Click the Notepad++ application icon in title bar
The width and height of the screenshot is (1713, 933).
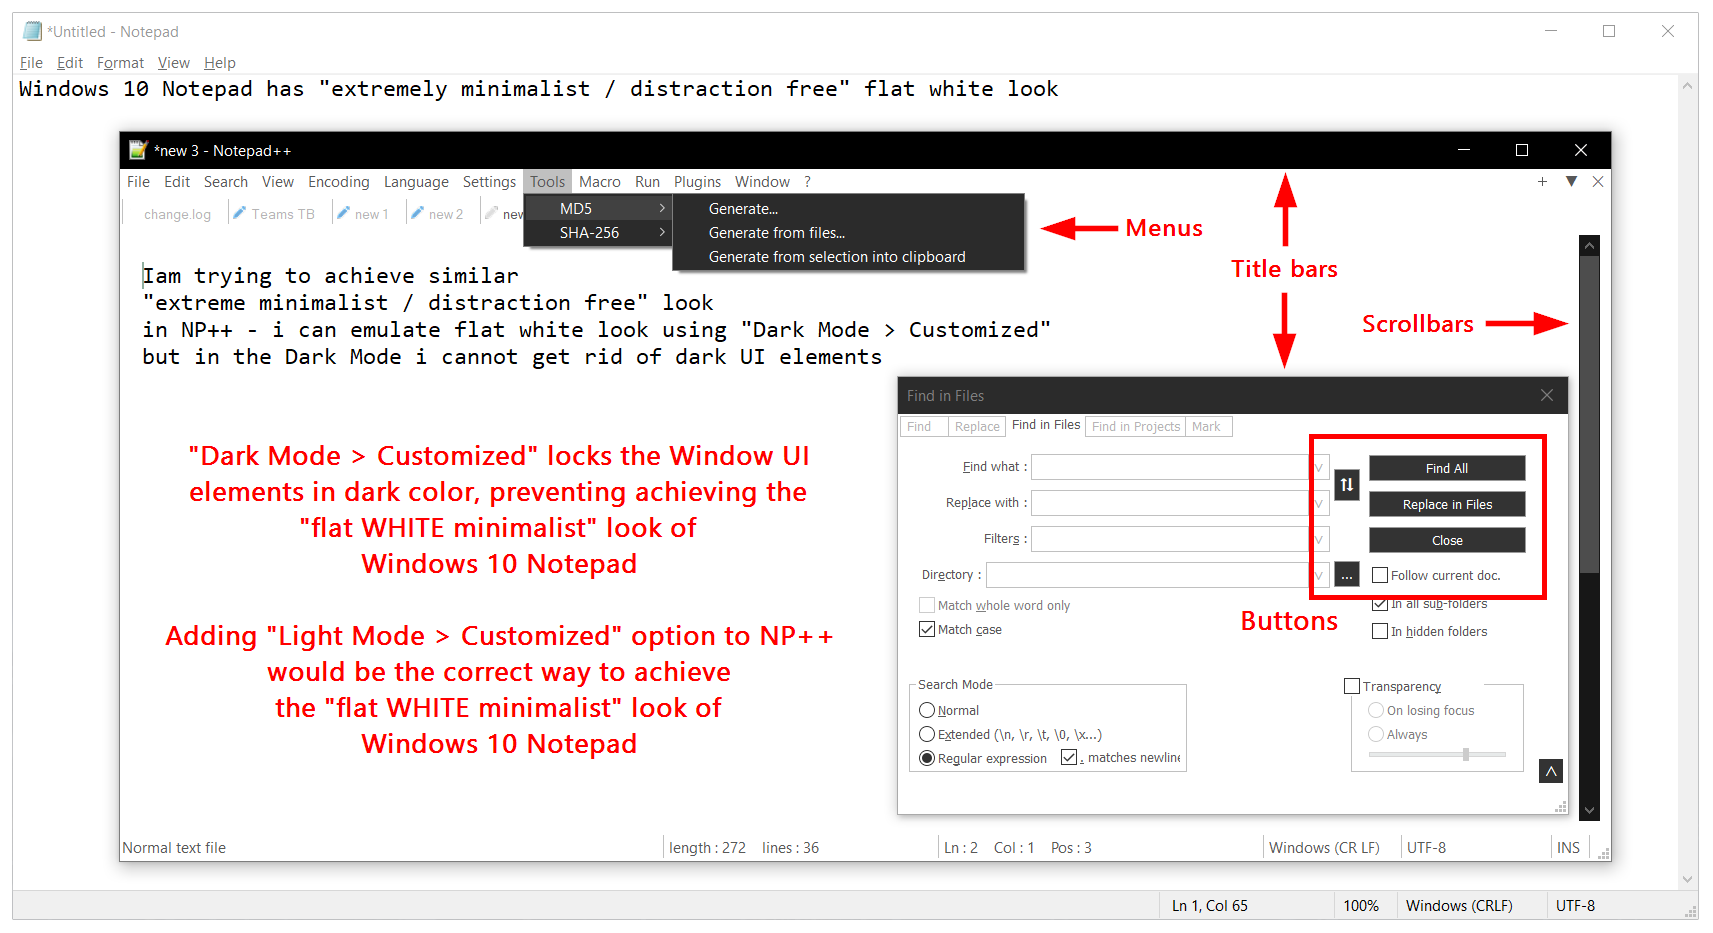click(x=138, y=150)
